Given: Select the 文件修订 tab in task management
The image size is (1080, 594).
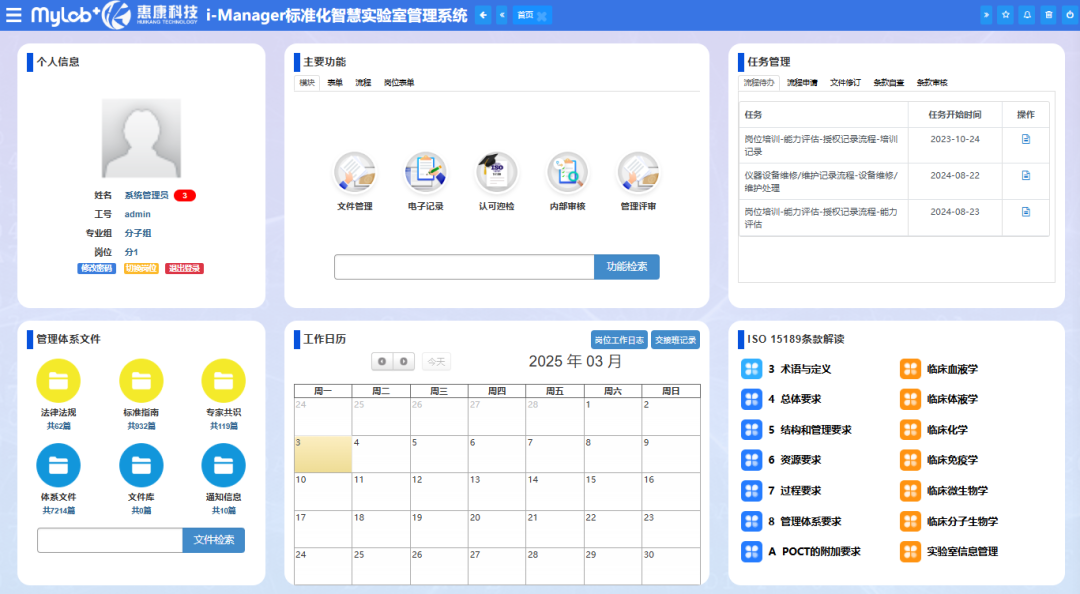Looking at the screenshot, I should [x=845, y=83].
